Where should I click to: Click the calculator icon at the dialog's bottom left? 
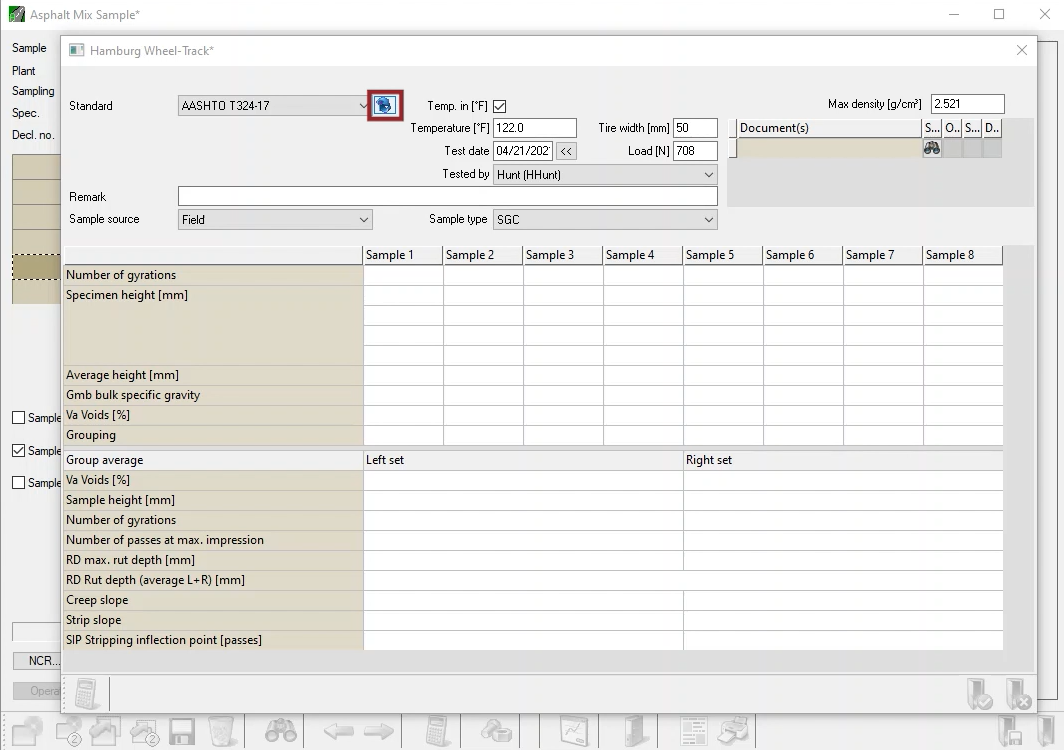click(88, 692)
